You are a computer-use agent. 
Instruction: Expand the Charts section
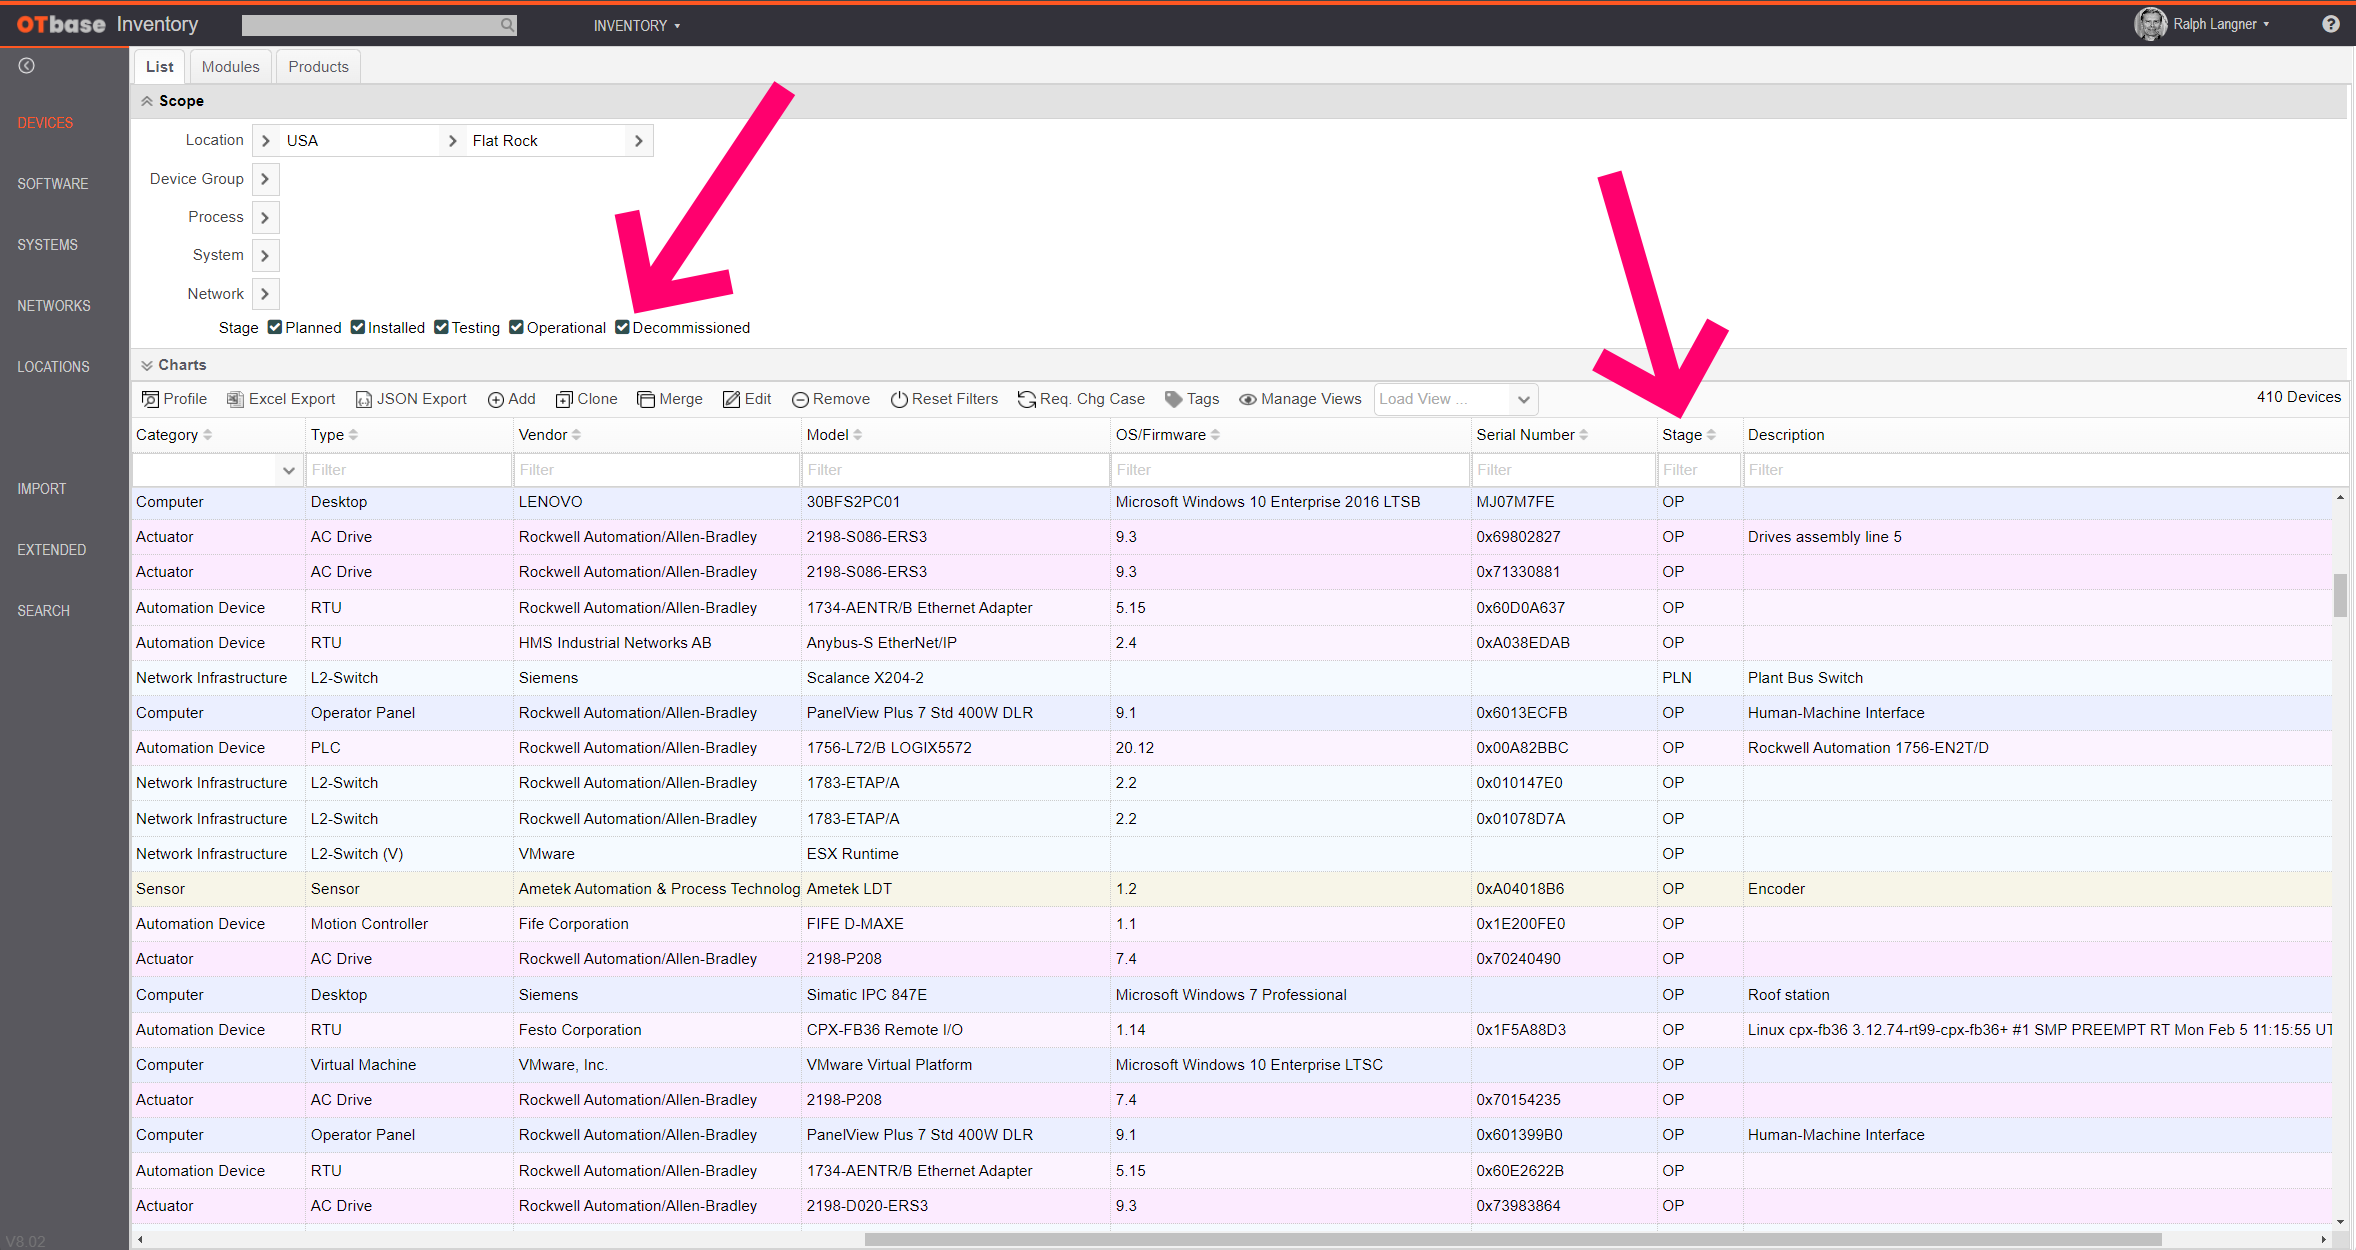tap(147, 365)
